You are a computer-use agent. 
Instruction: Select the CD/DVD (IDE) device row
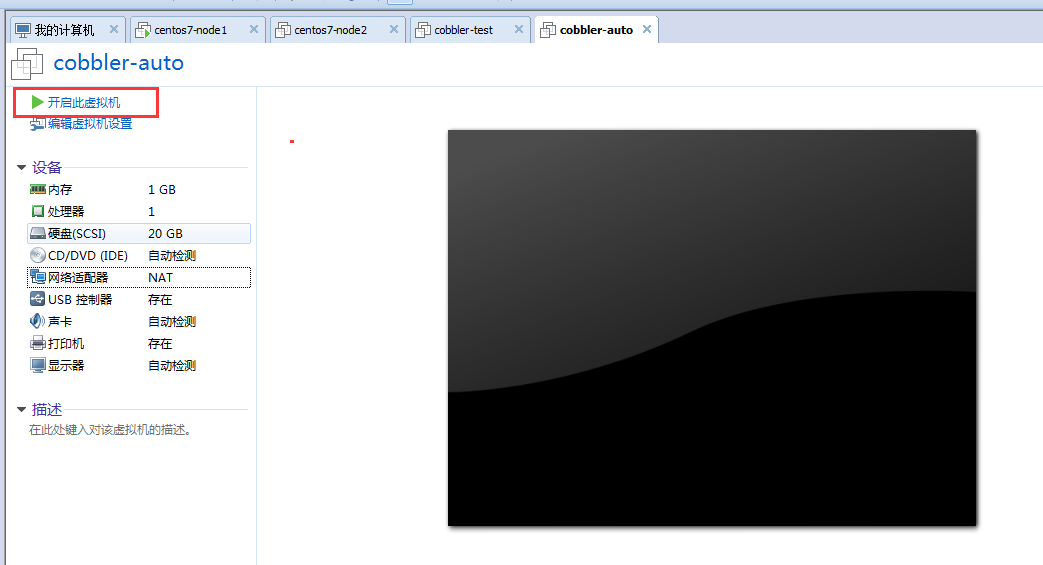click(138, 256)
